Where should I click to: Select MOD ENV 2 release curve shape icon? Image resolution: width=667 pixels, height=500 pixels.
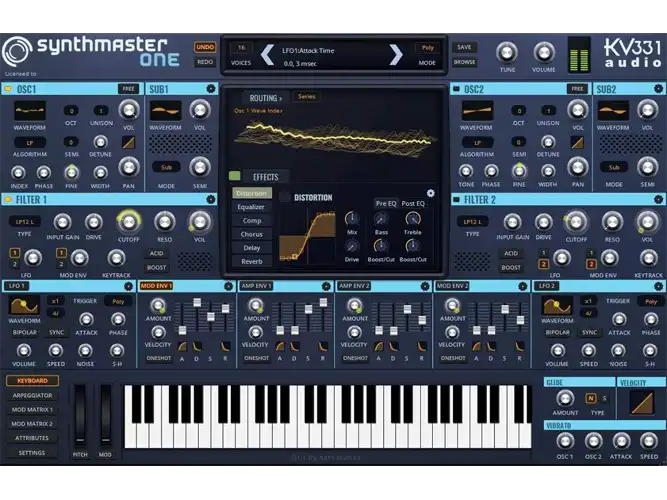click(520, 346)
